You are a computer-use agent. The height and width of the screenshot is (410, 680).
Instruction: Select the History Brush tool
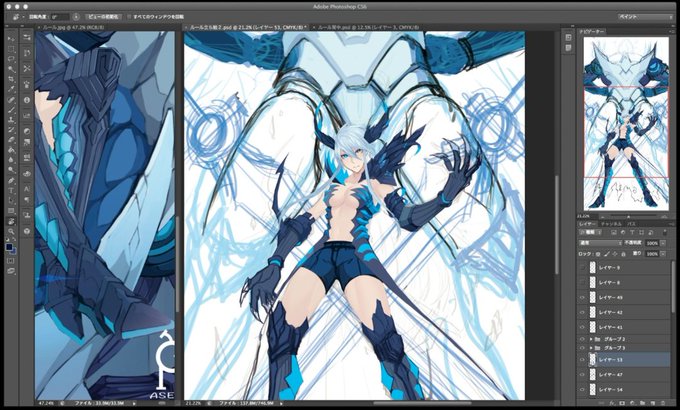11,130
